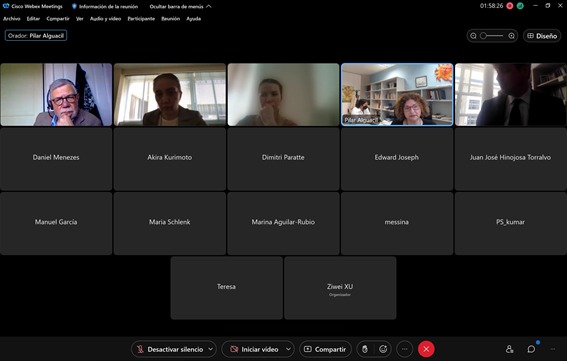Open the Participante menu
Viewport: 567px width, 361px height.
[141, 19]
